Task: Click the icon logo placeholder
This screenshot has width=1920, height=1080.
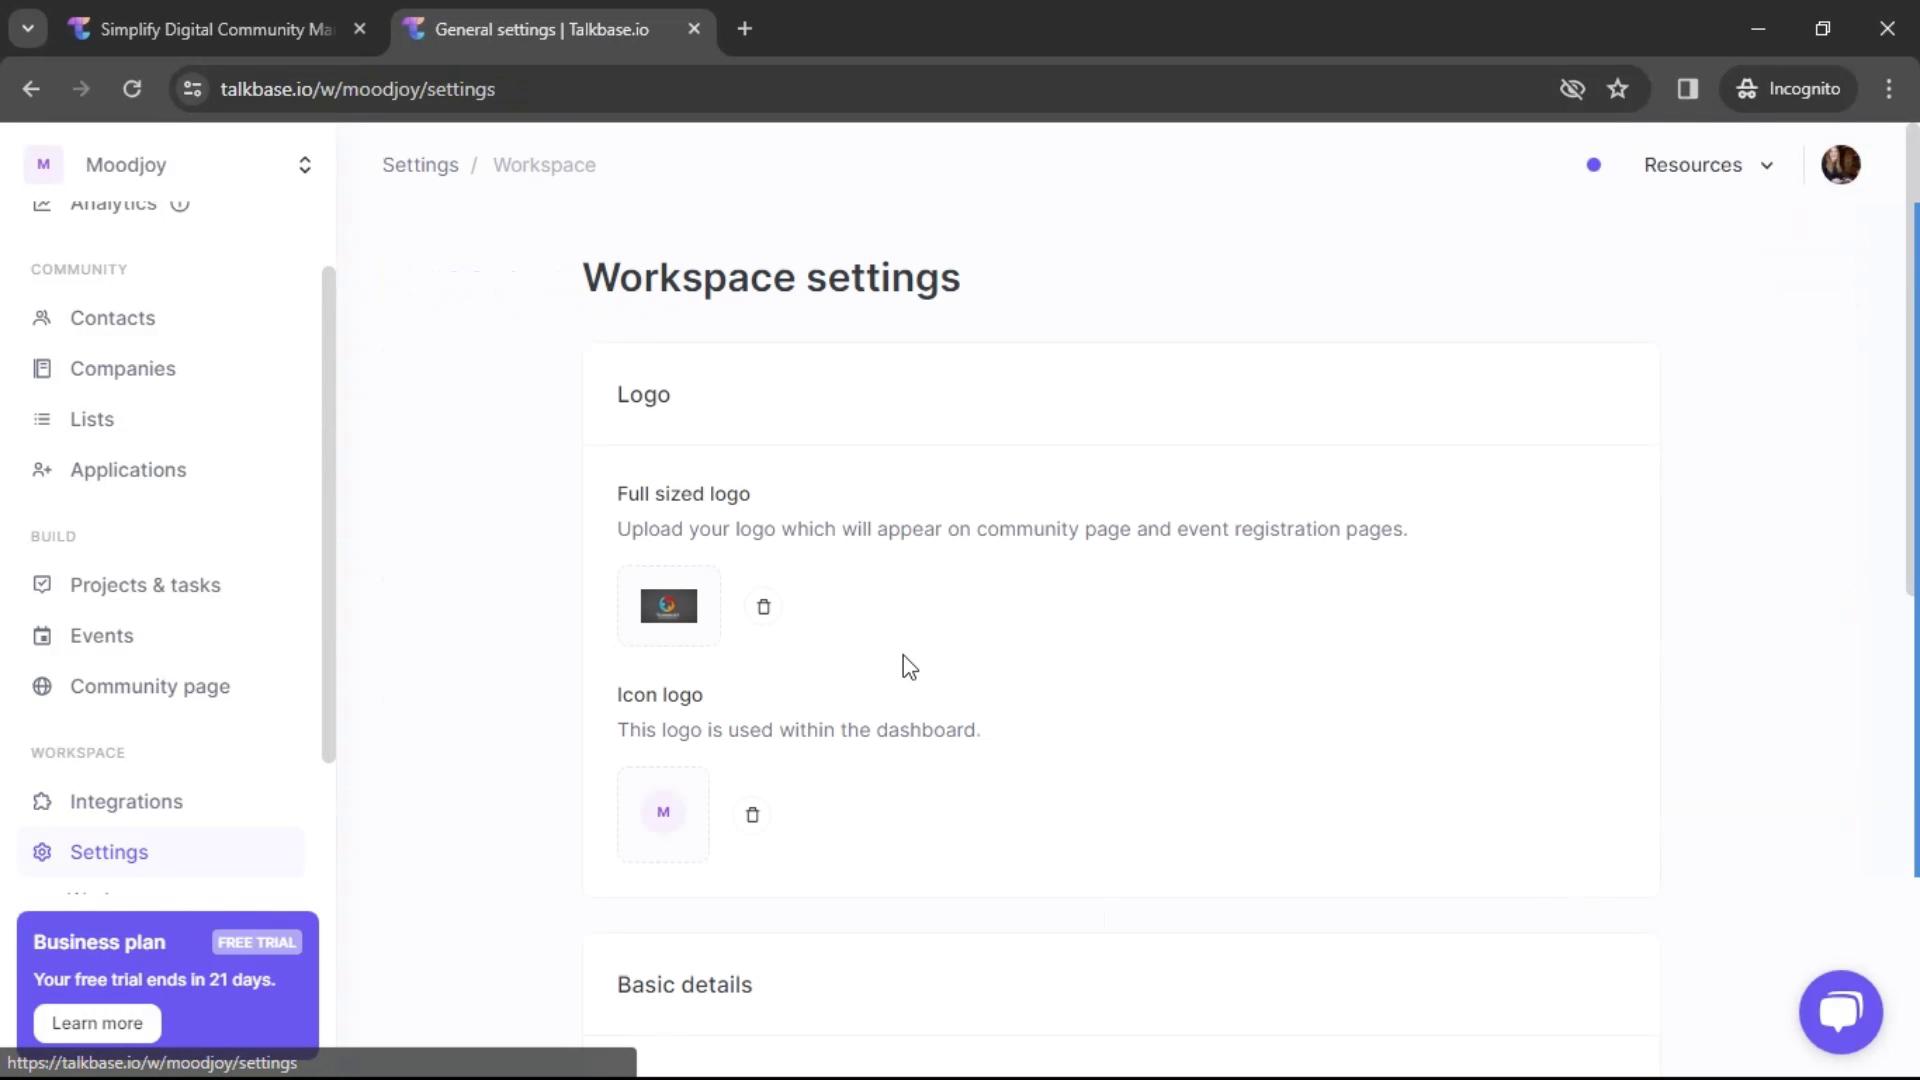Action: click(x=663, y=812)
